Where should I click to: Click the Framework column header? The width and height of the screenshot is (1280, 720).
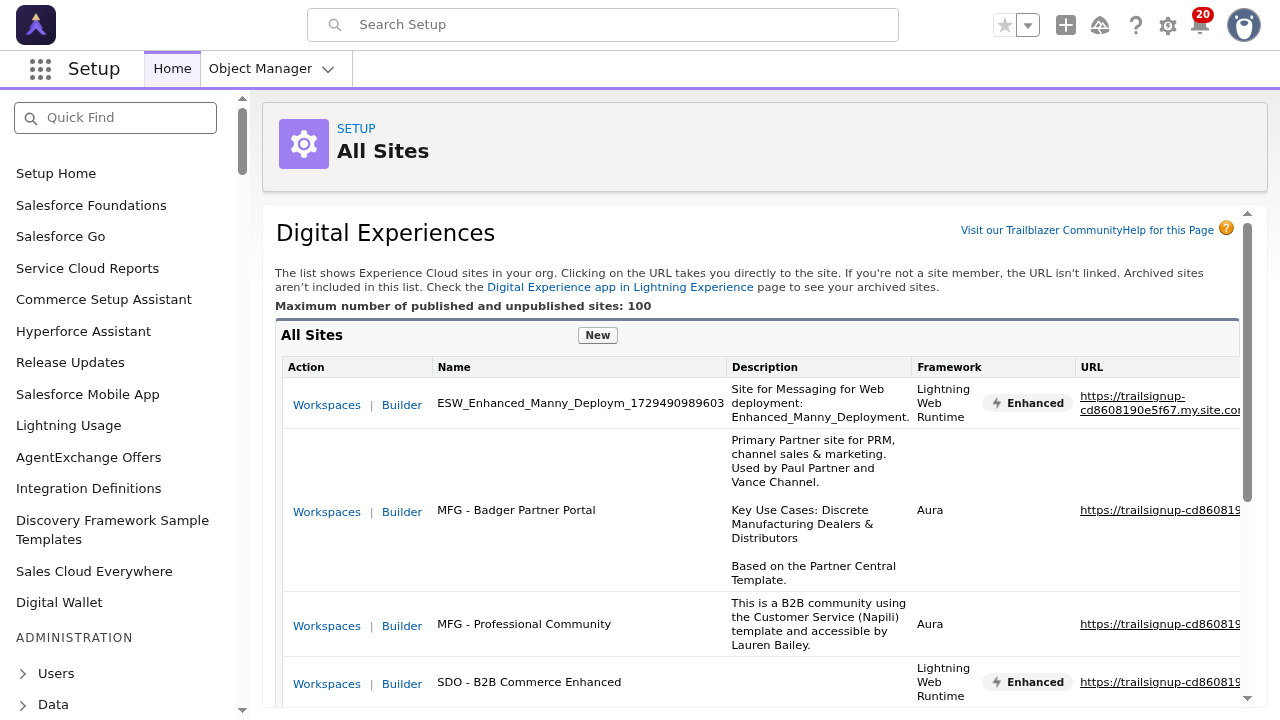click(993, 367)
